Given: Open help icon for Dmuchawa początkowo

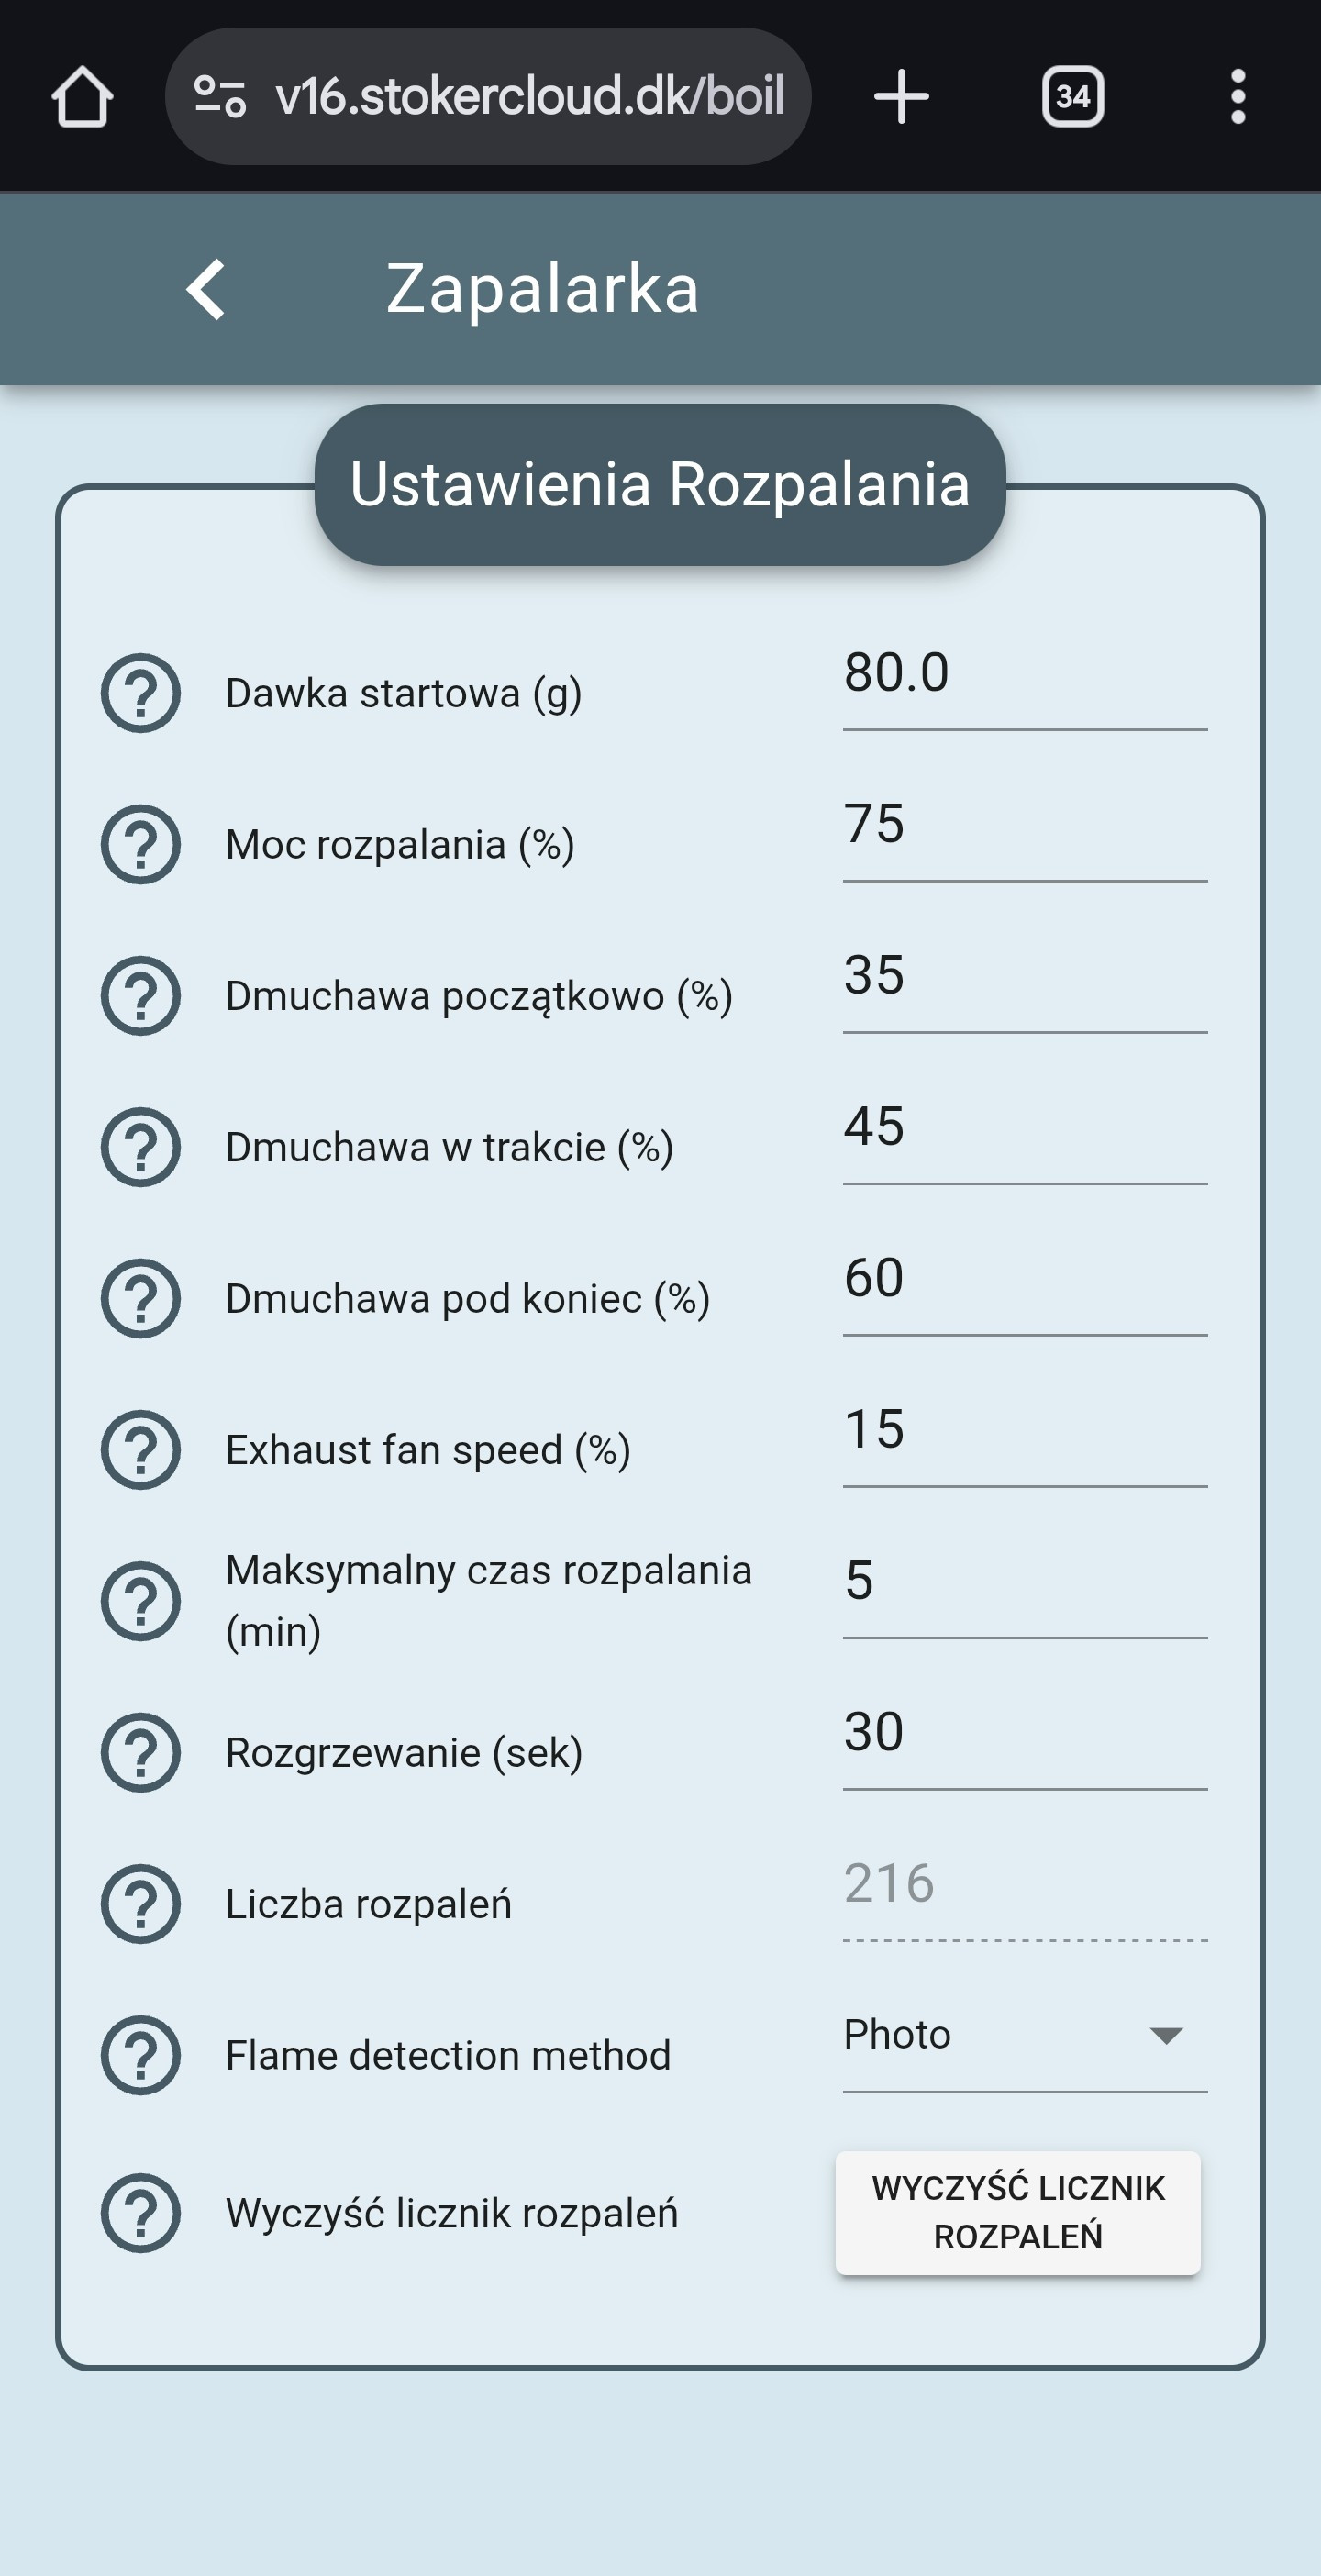Looking at the screenshot, I should tap(141, 995).
